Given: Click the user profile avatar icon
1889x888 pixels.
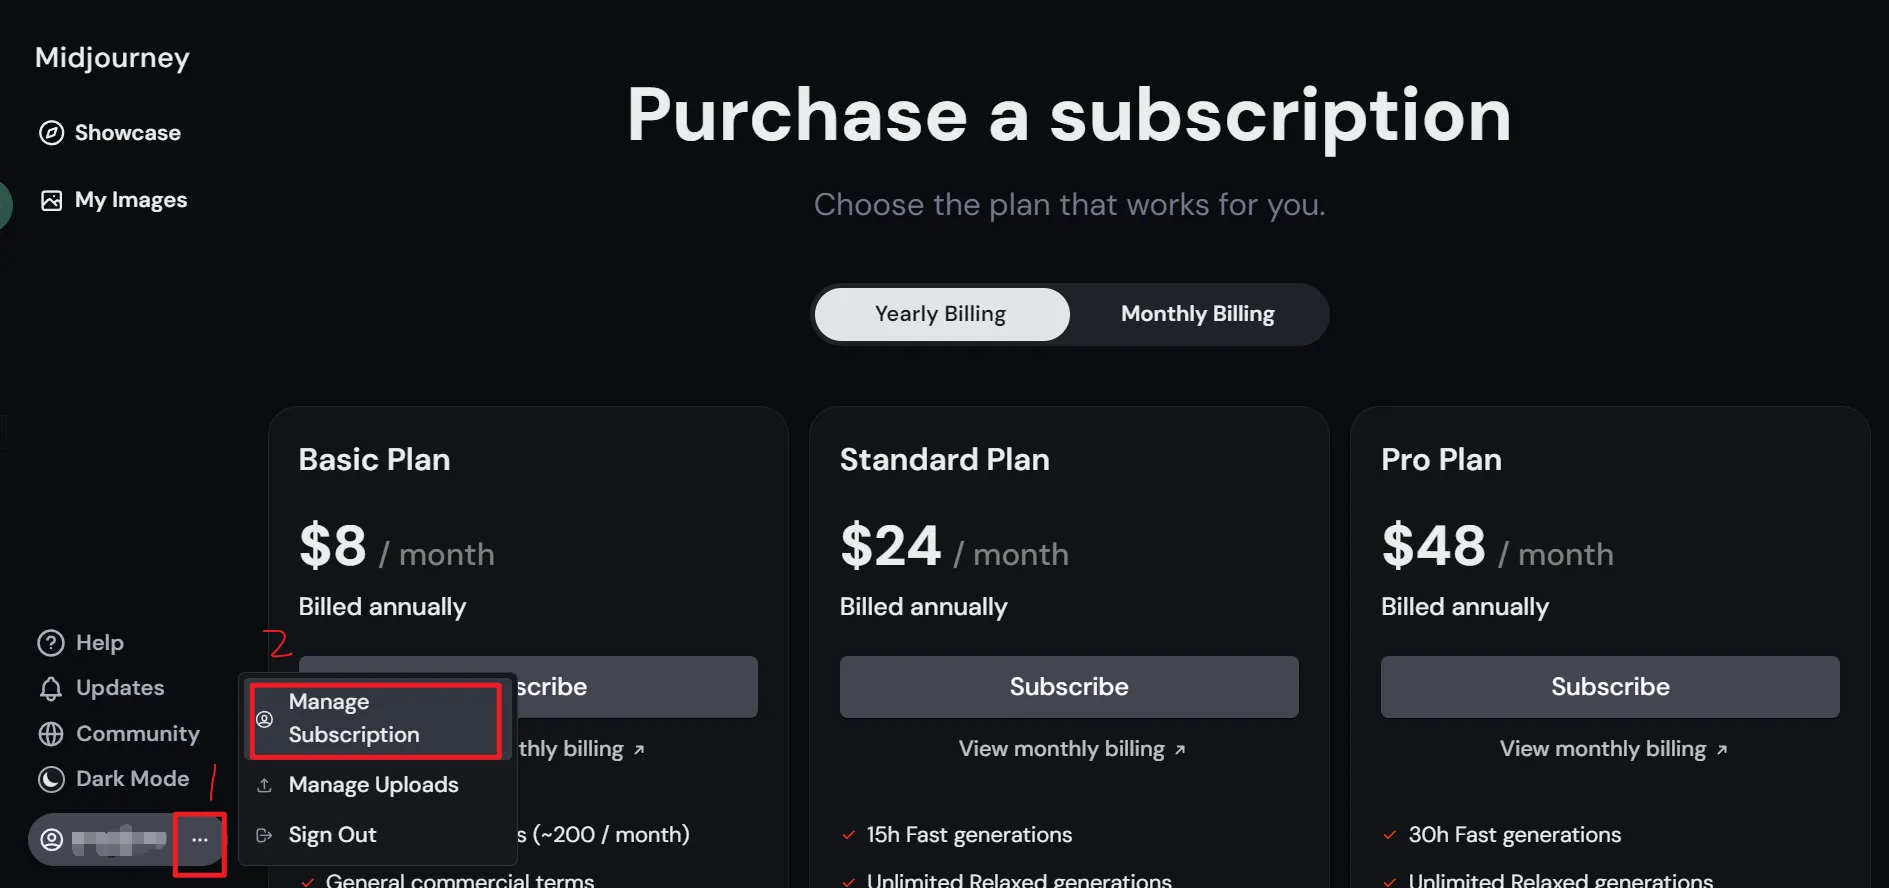Looking at the screenshot, I should click(52, 840).
